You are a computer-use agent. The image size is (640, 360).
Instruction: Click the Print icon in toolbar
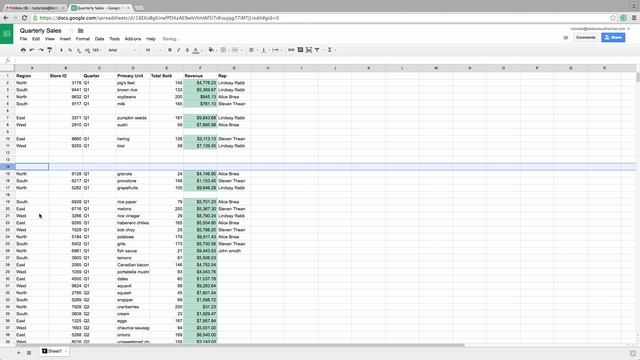click(x=23, y=50)
